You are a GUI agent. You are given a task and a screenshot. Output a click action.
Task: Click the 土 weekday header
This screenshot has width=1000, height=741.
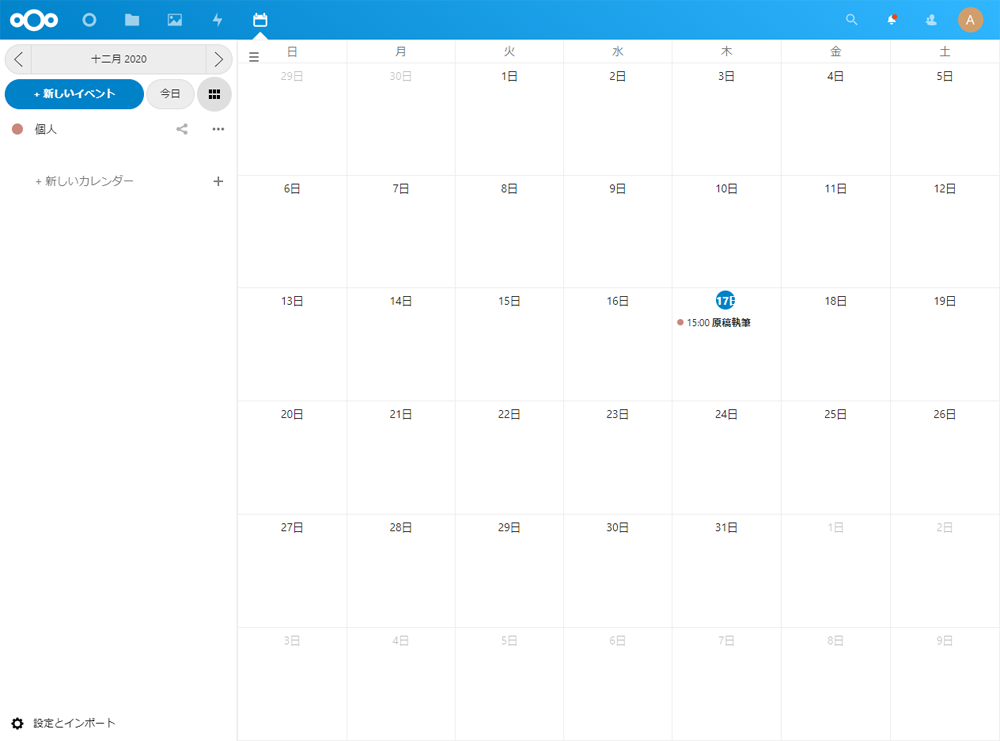coord(945,52)
